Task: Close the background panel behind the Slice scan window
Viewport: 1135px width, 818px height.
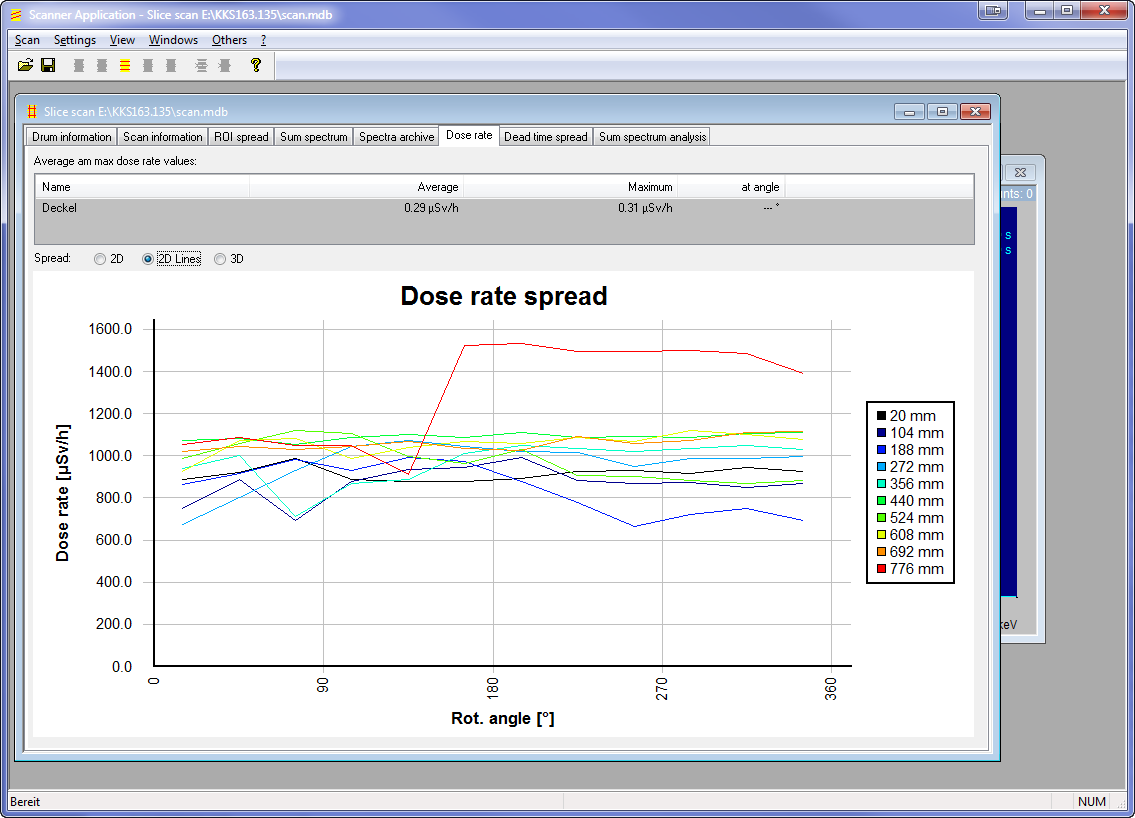Action: coord(1021,172)
